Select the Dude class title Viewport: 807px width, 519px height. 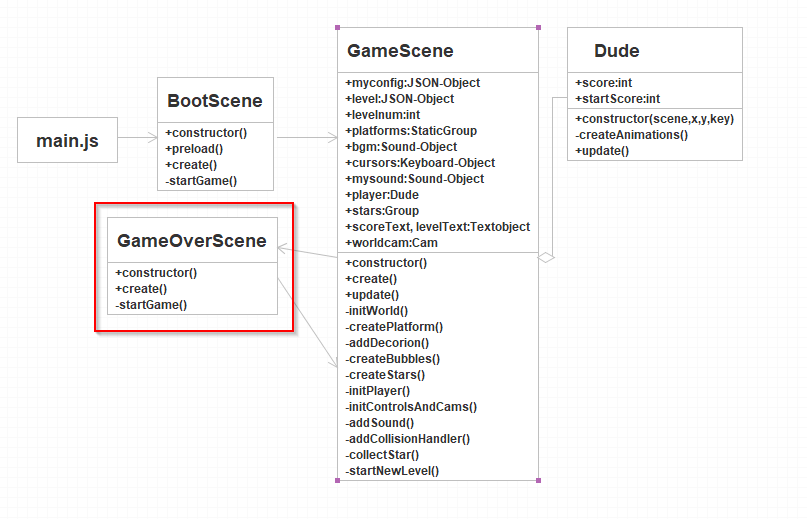point(616,51)
